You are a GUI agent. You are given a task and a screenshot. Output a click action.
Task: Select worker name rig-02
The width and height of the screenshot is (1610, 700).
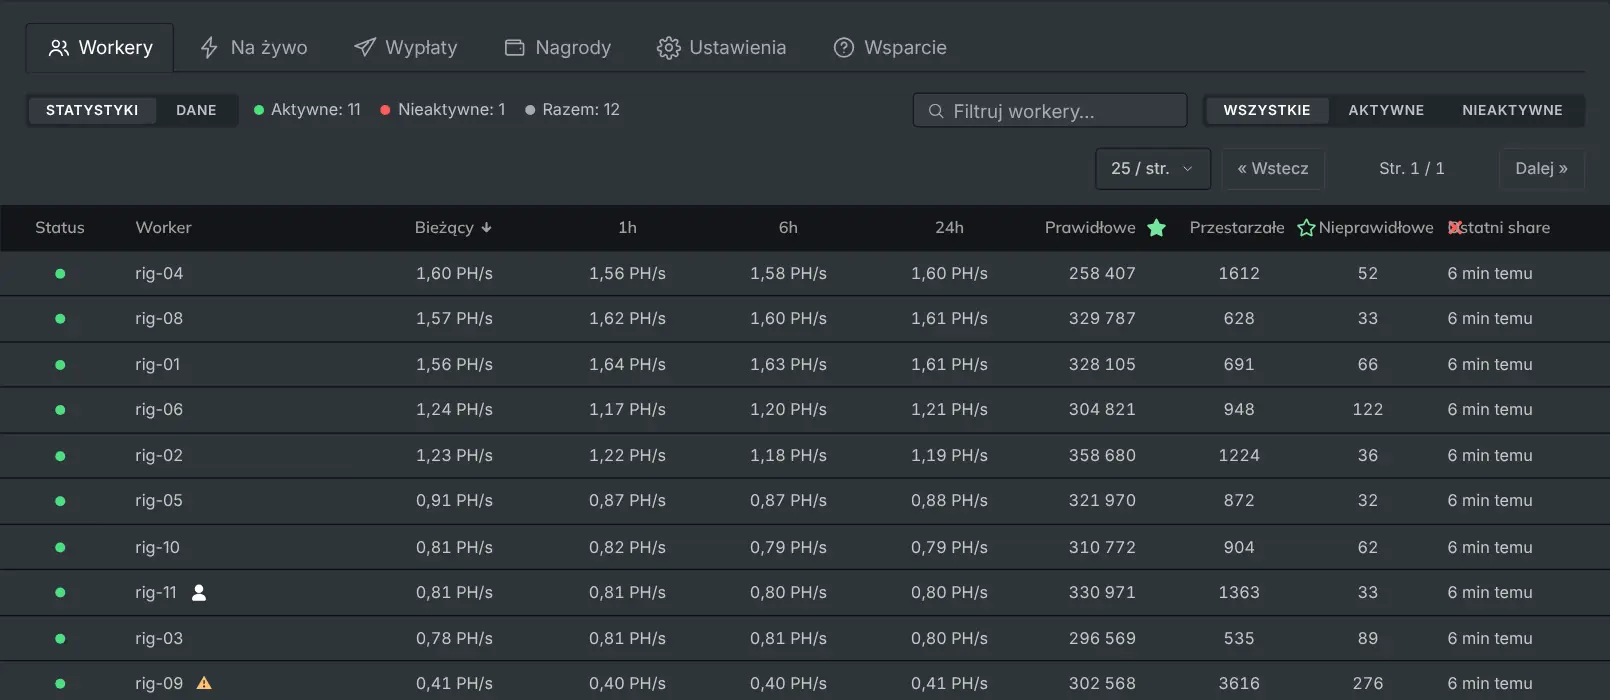coord(159,456)
